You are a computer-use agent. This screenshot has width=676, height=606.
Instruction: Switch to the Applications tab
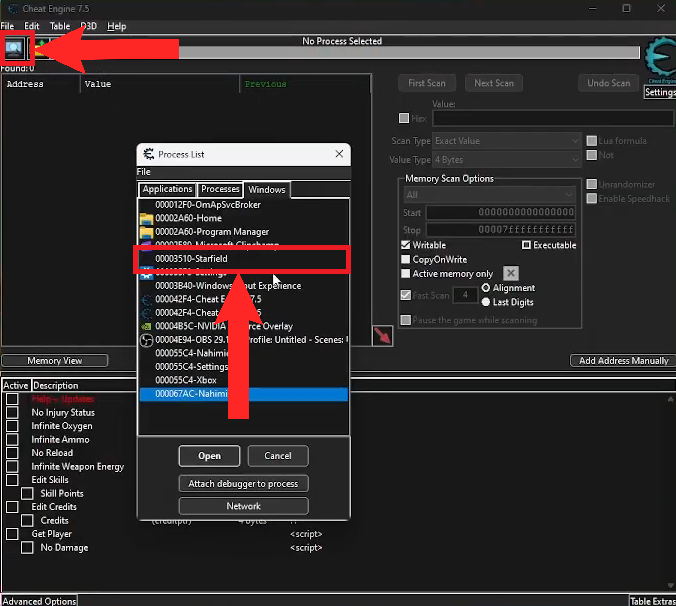tap(167, 189)
